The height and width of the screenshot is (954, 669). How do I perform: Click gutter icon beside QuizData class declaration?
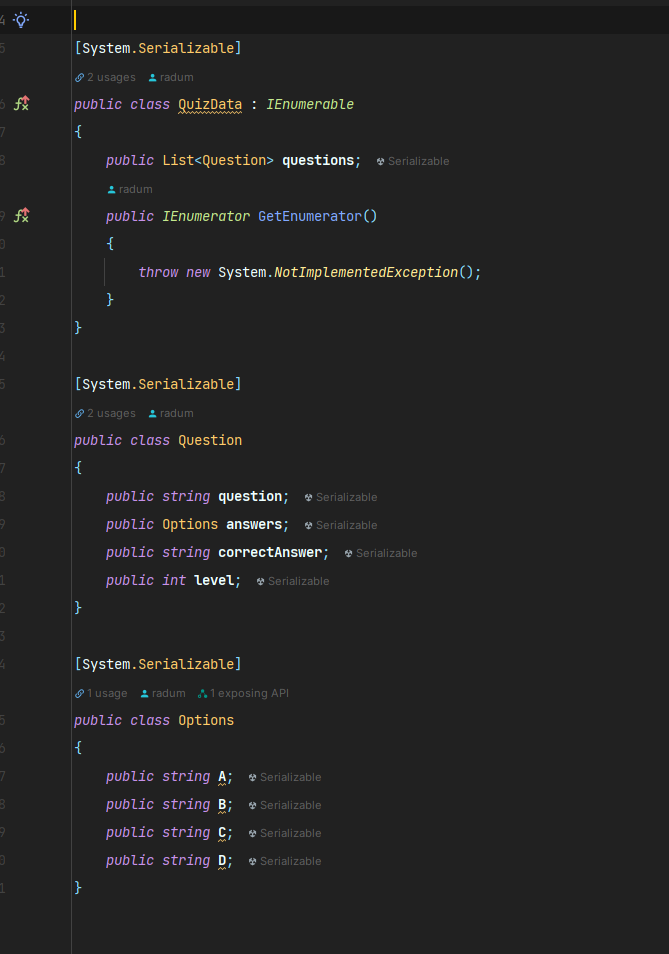point(21,104)
